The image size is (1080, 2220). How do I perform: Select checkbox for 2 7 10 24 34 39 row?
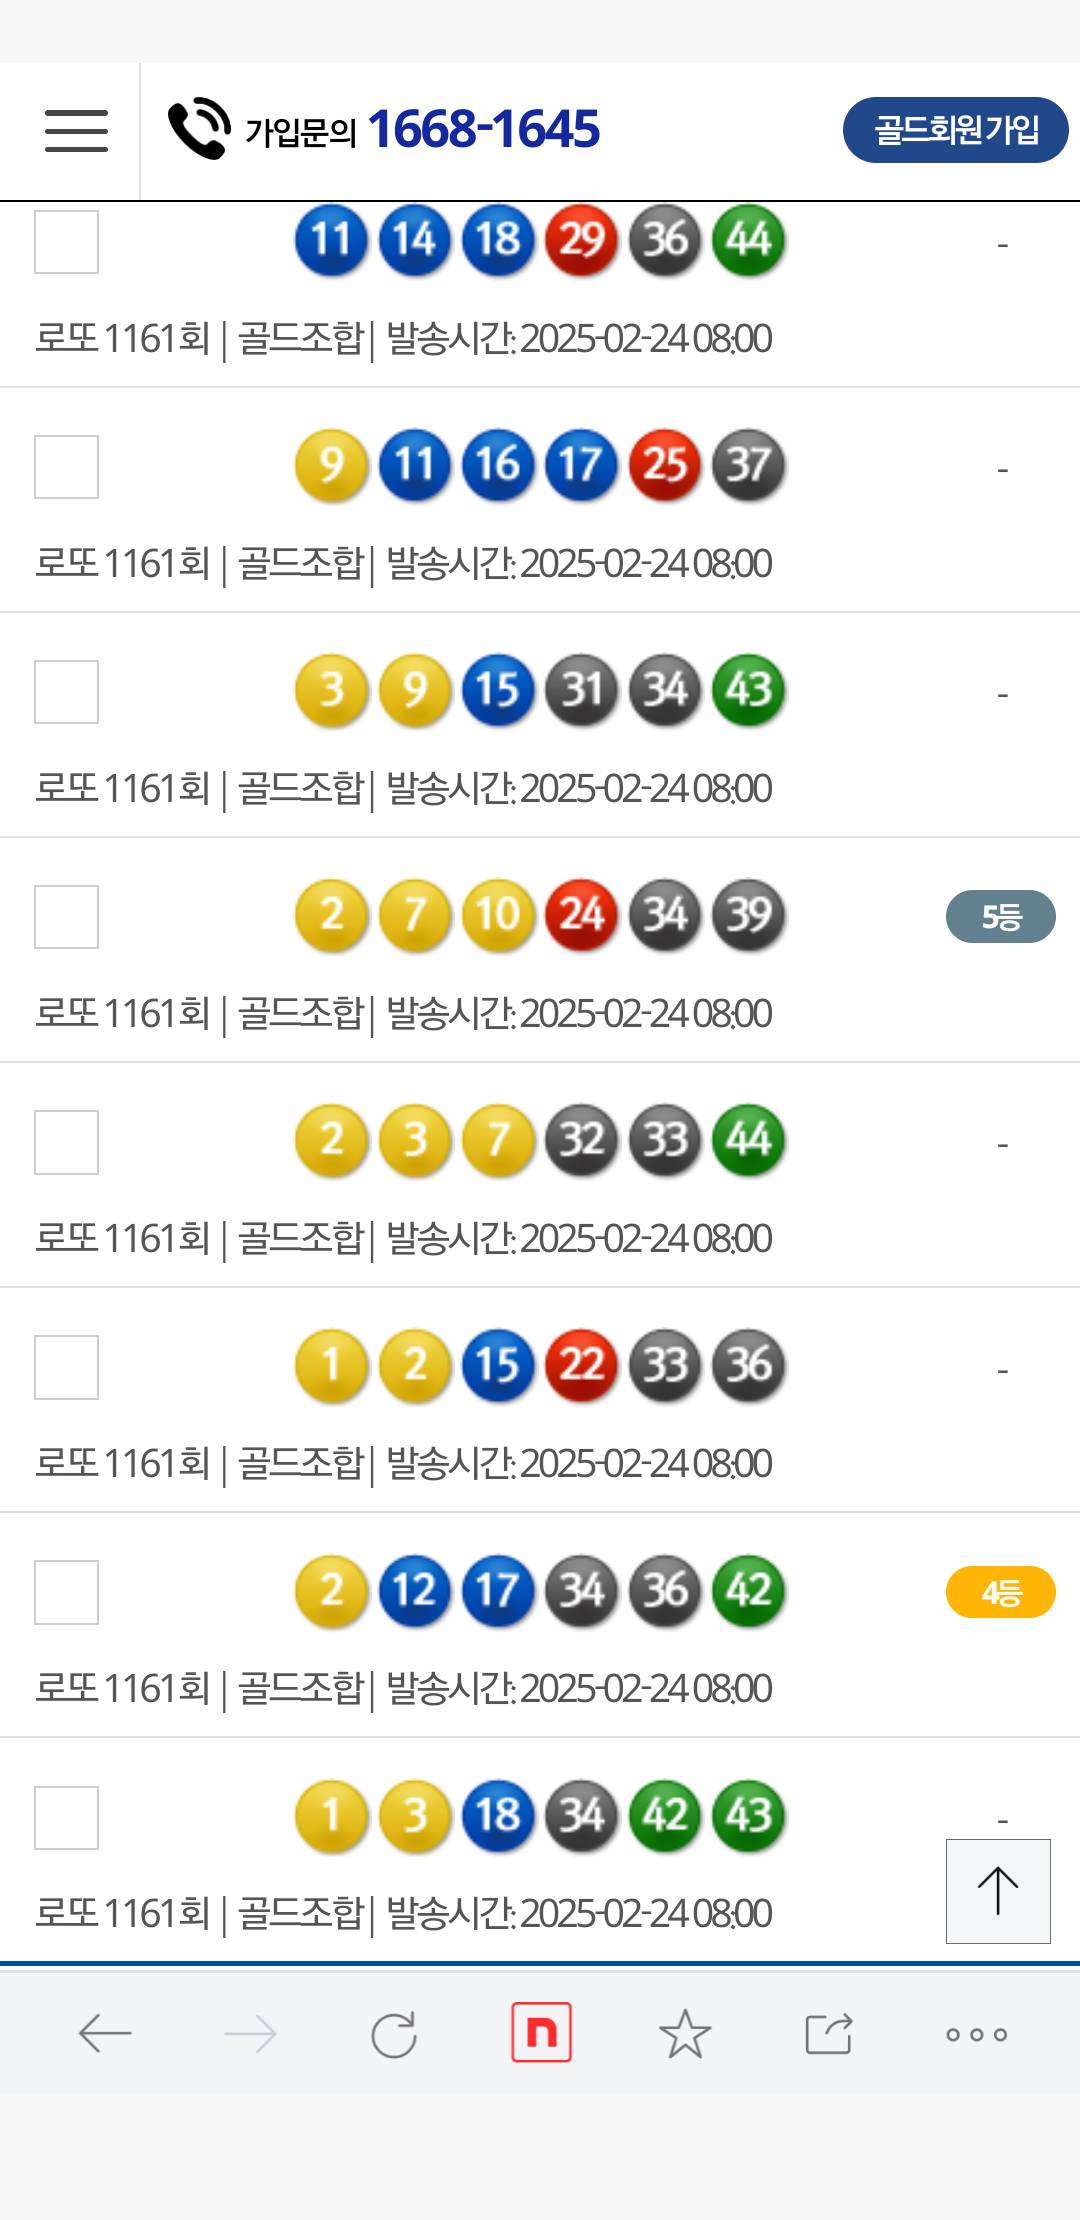point(66,916)
